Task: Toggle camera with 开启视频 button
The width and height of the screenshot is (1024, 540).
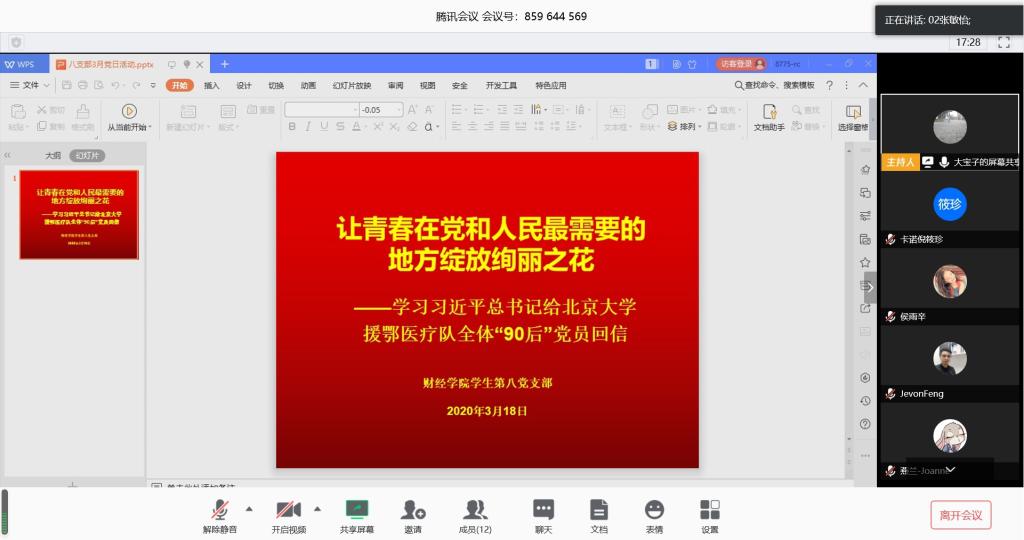Action: 288,516
